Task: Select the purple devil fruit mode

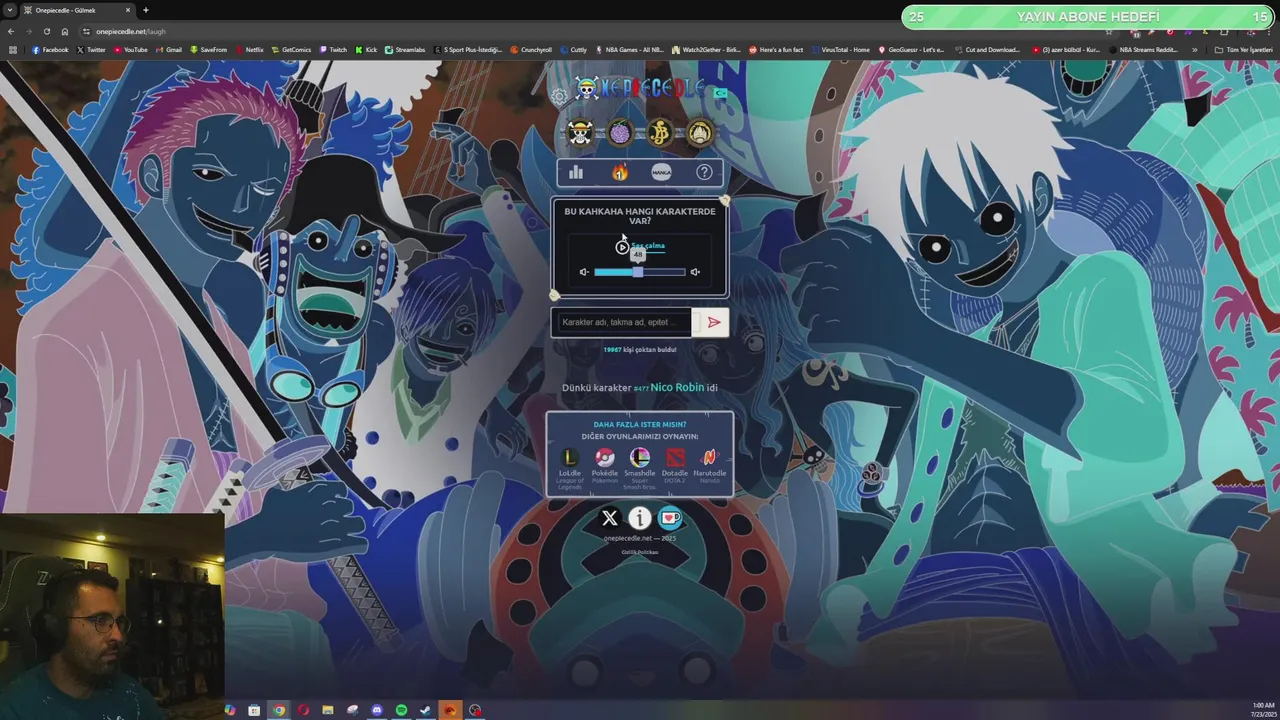Action: [x=620, y=132]
